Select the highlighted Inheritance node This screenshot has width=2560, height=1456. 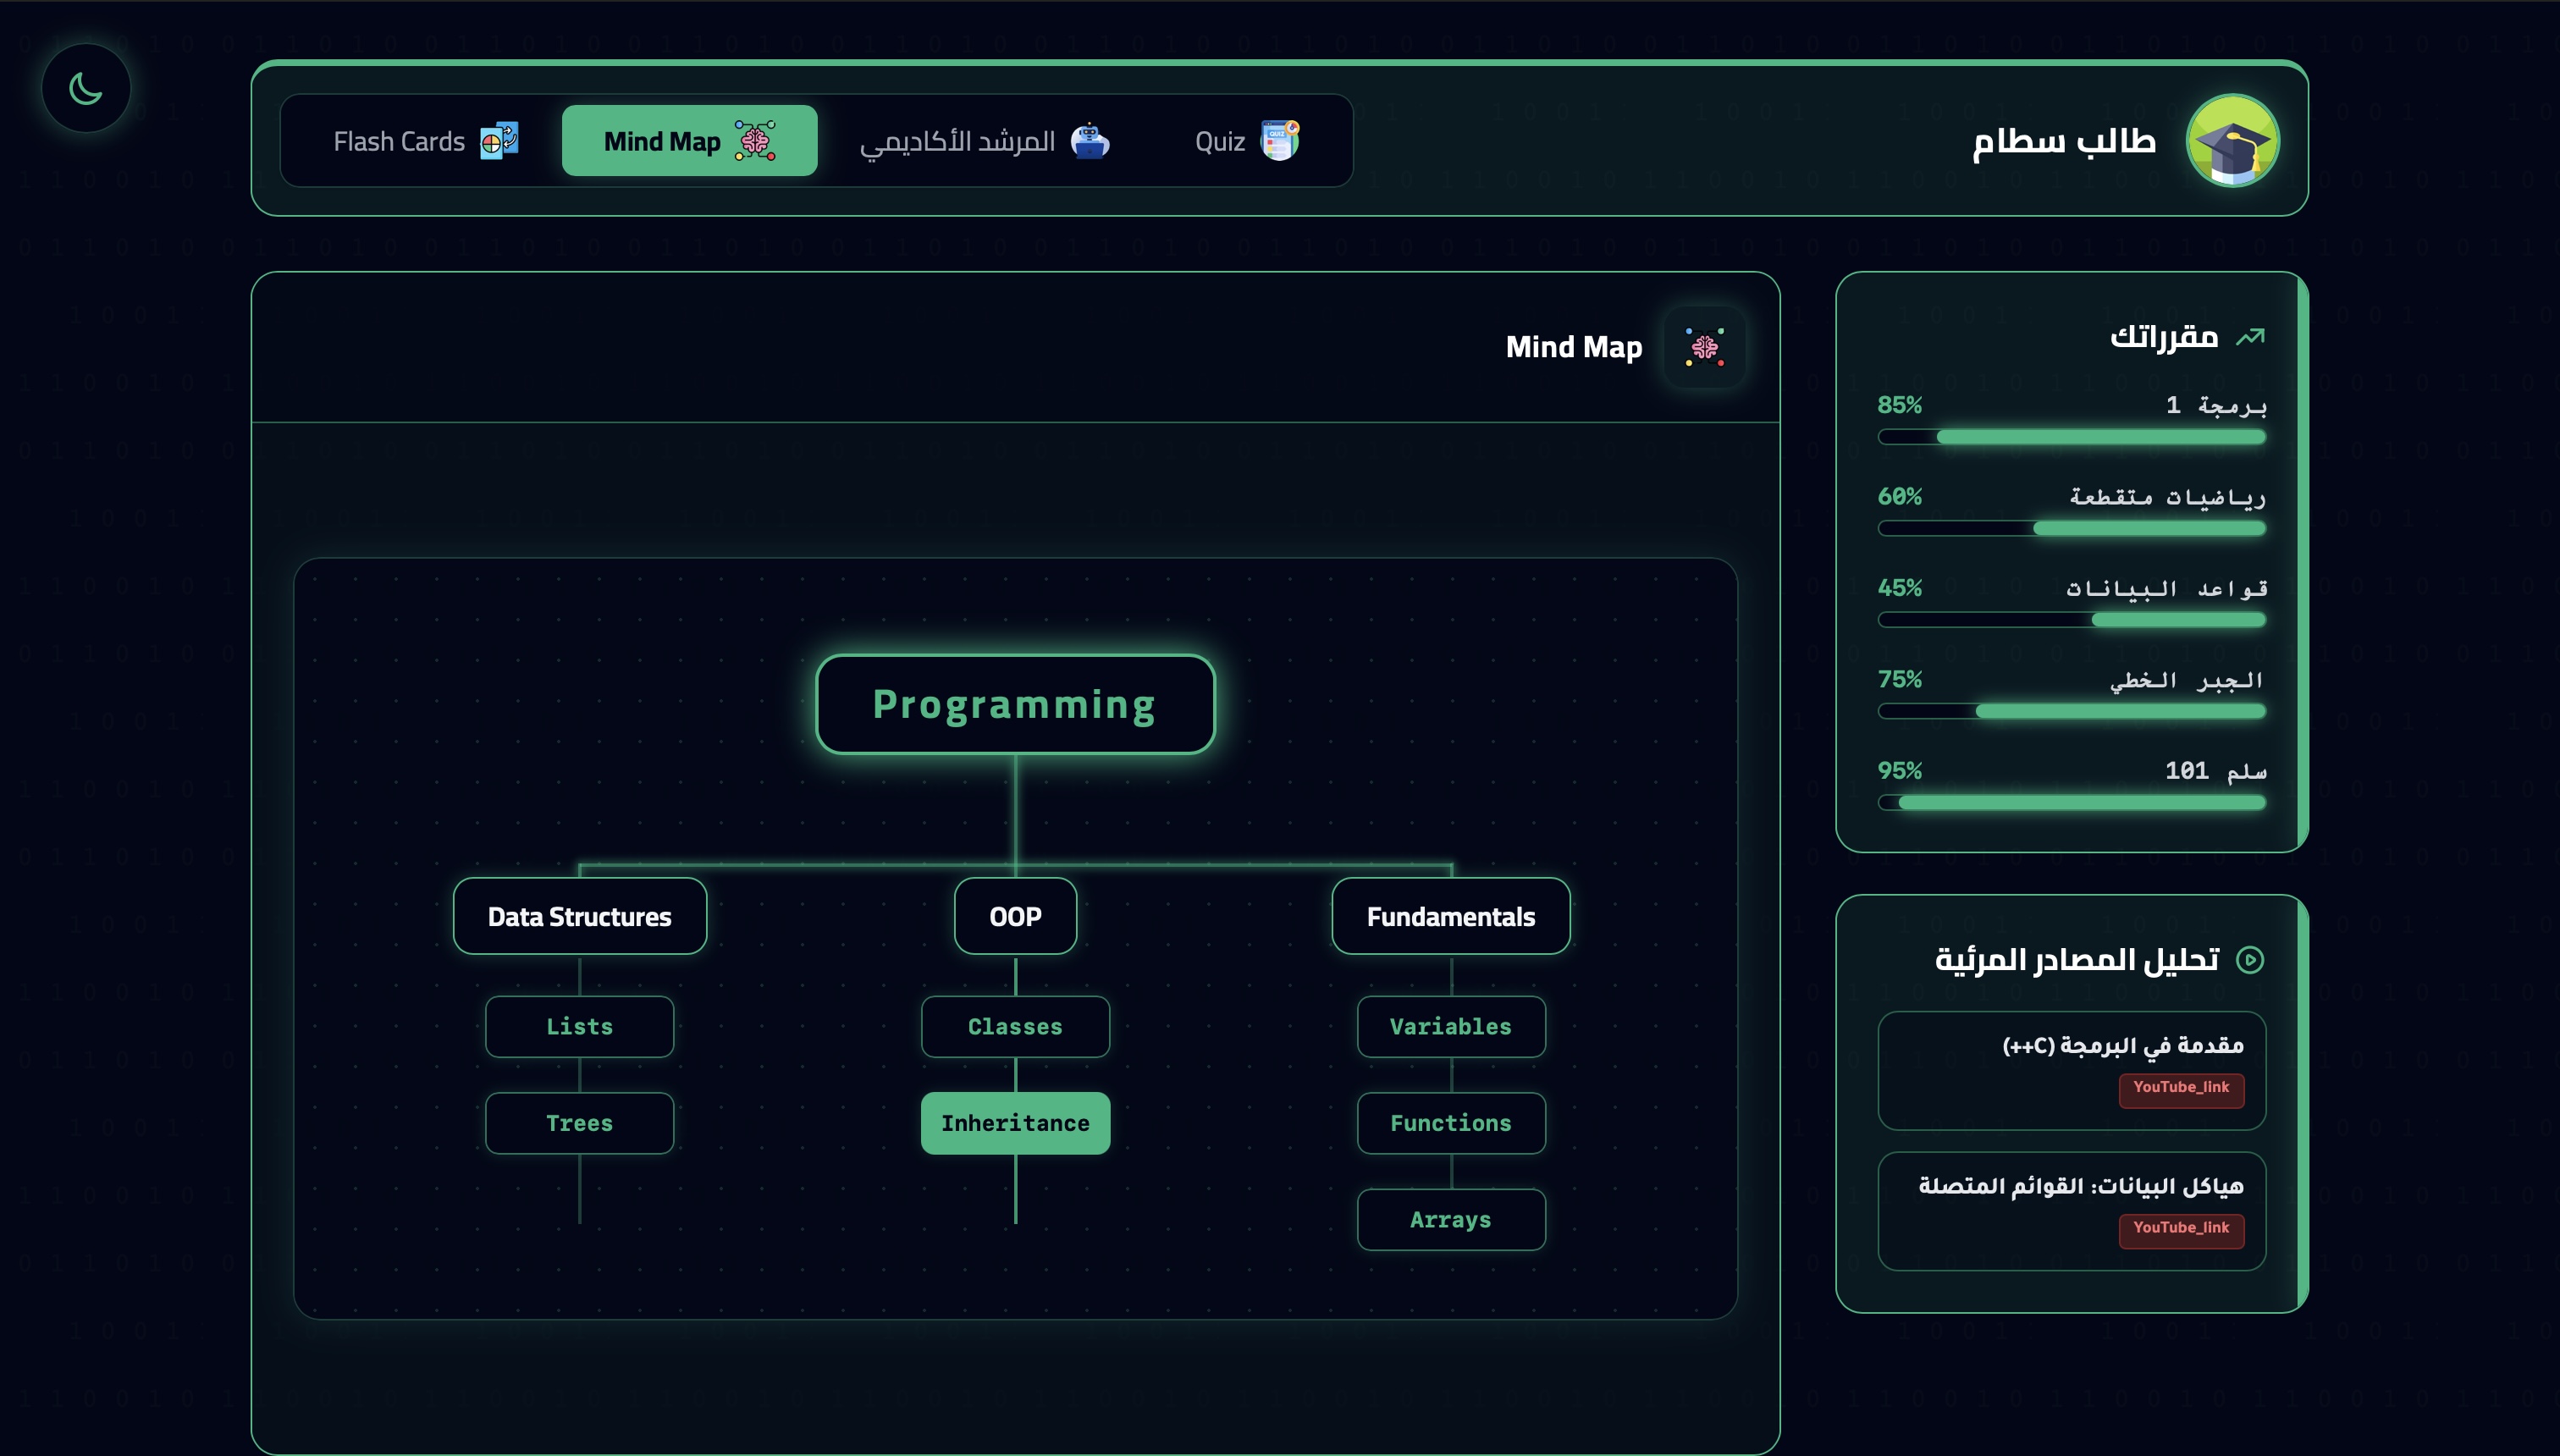[x=1015, y=1123]
